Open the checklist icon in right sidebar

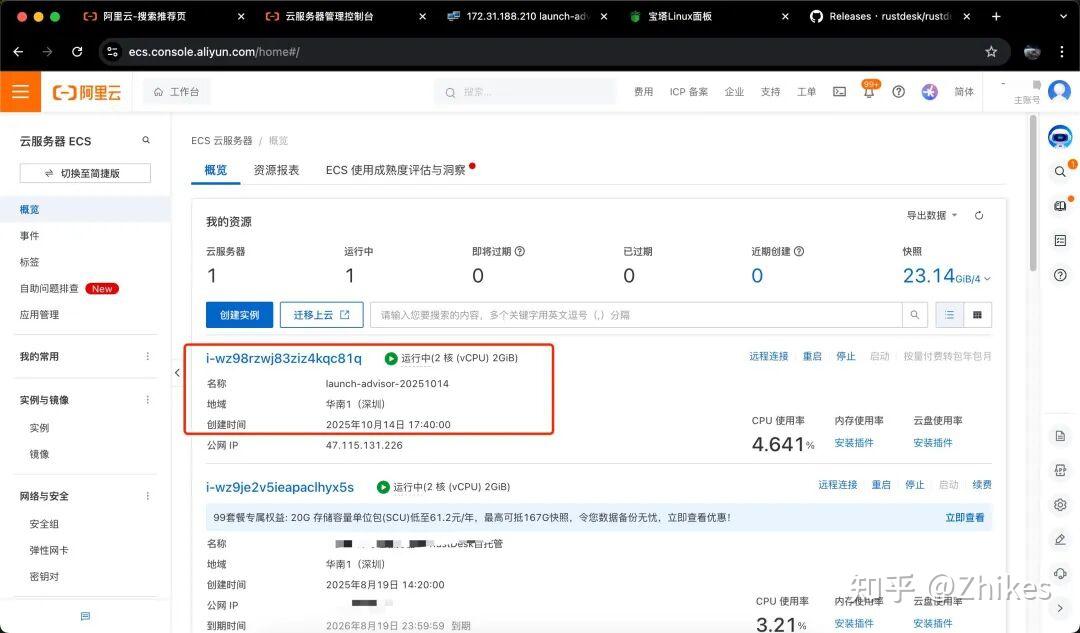1061,240
